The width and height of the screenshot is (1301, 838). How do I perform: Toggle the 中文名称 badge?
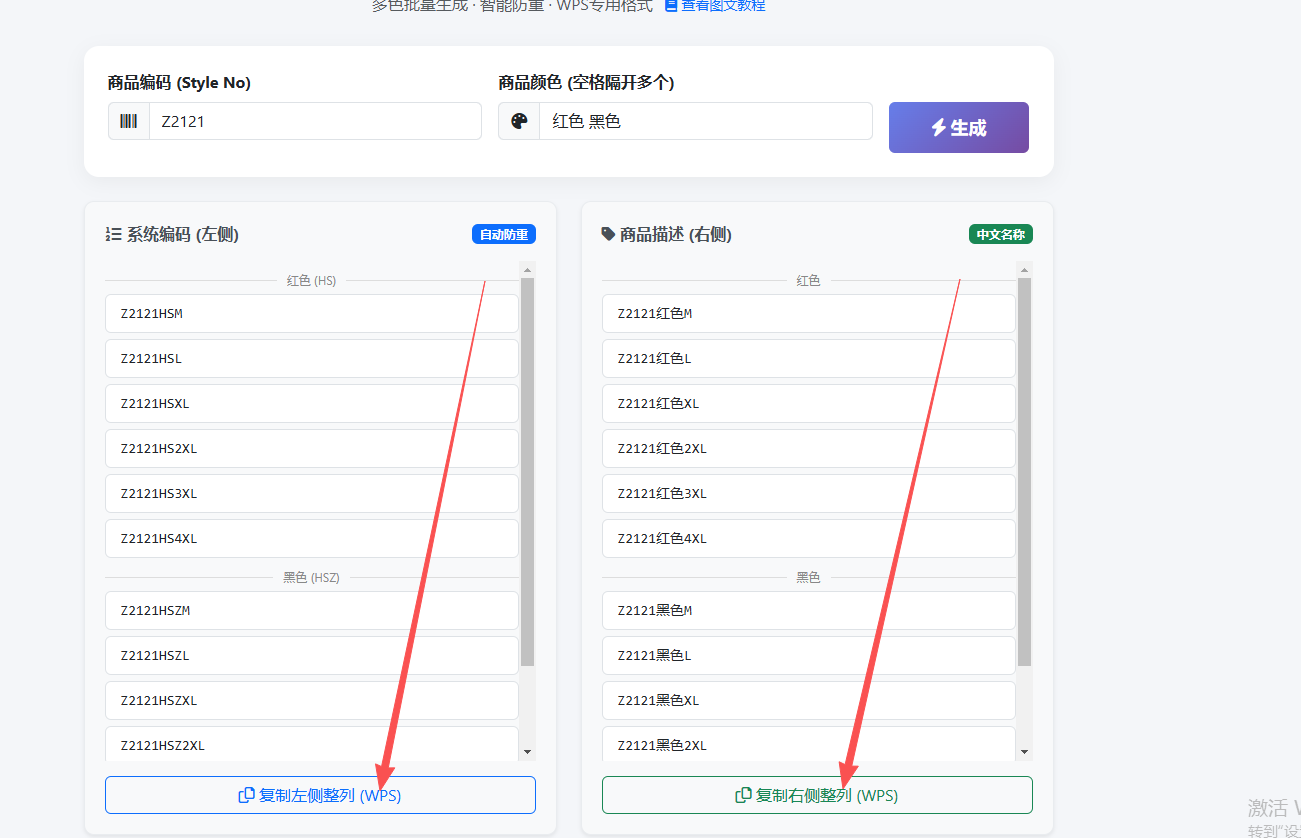point(1001,233)
